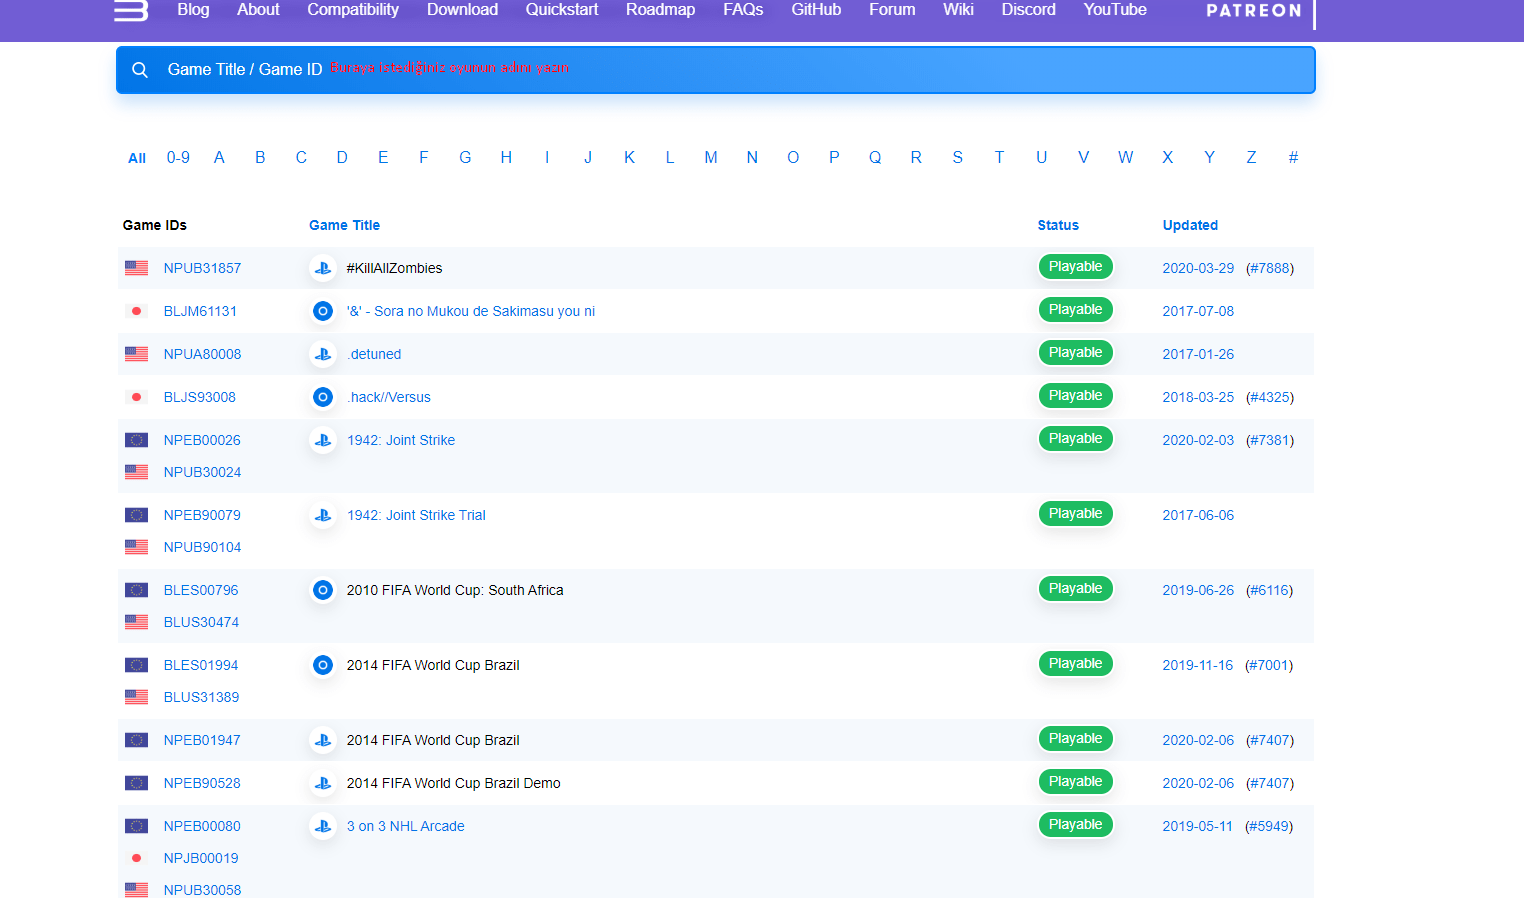Click the EU flag beside NPEB90079
The image size is (1524, 898).
point(136,515)
